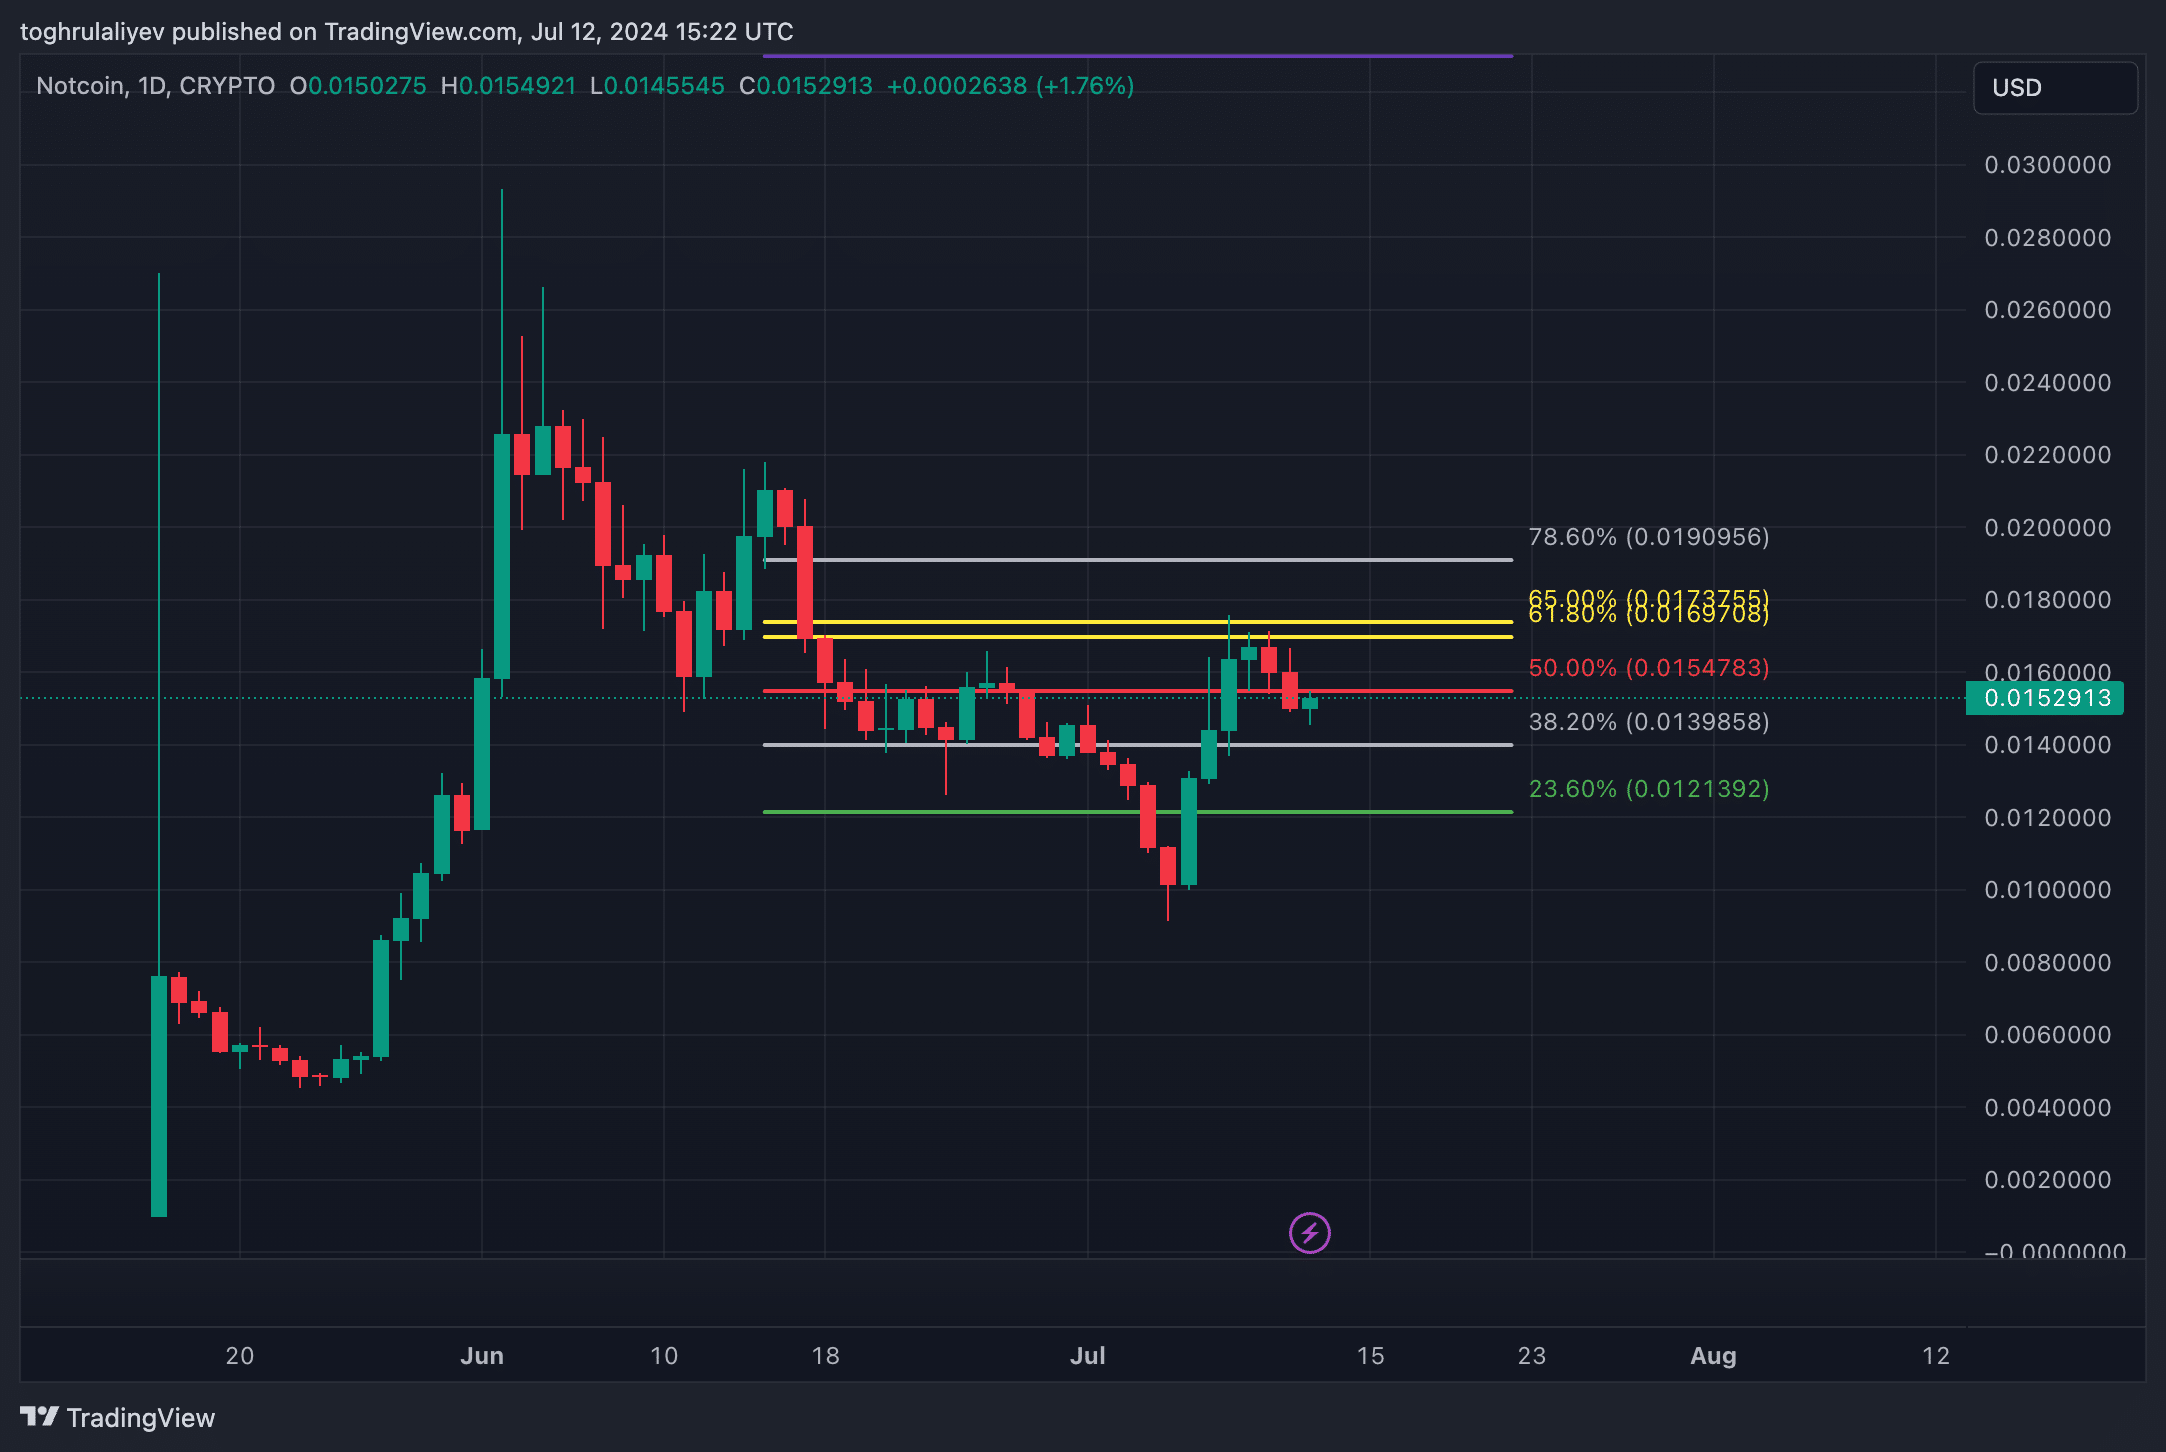Click the 23 date label on time axis
This screenshot has width=2166, height=1452.
[1532, 1356]
